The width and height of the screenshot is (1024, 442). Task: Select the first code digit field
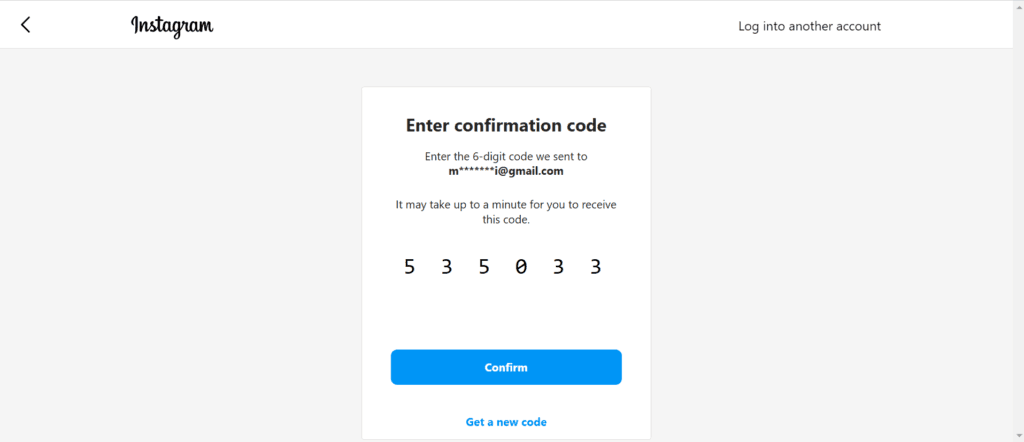click(x=409, y=267)
